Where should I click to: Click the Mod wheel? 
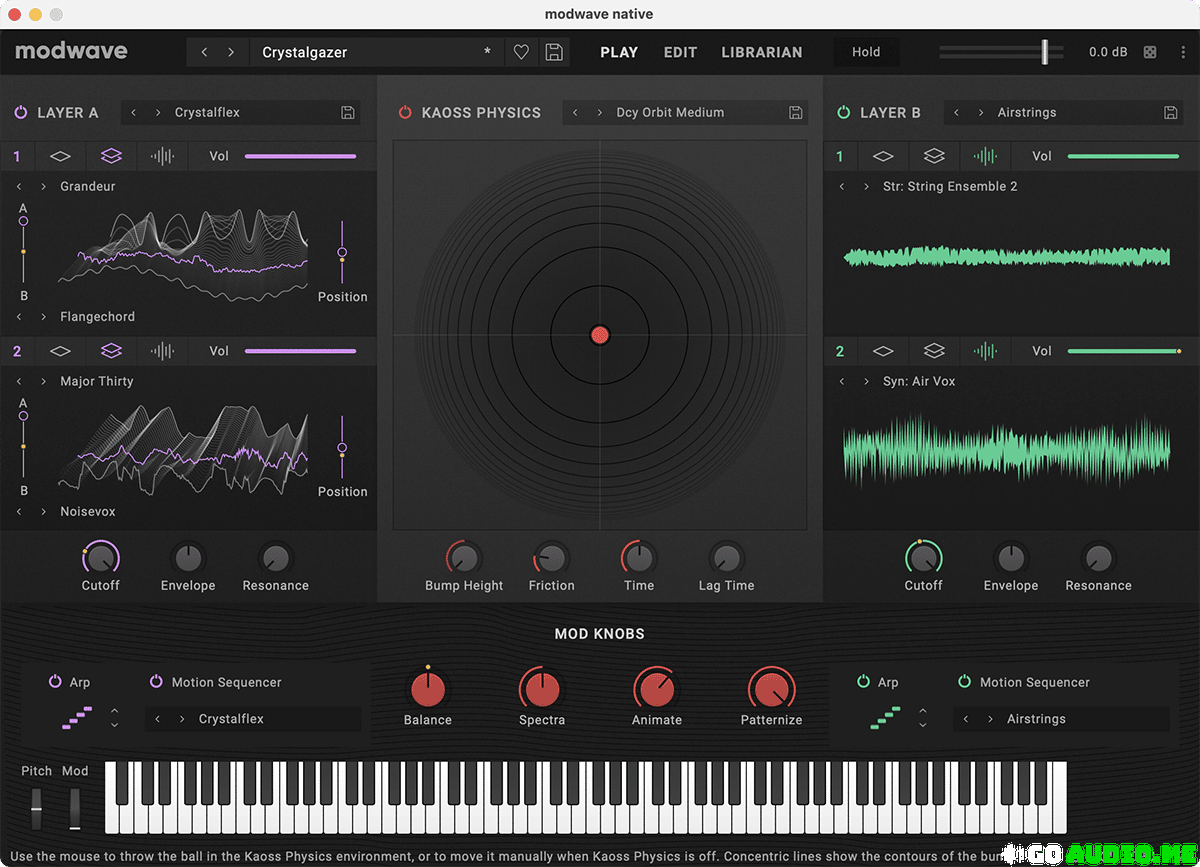point(75,808)
